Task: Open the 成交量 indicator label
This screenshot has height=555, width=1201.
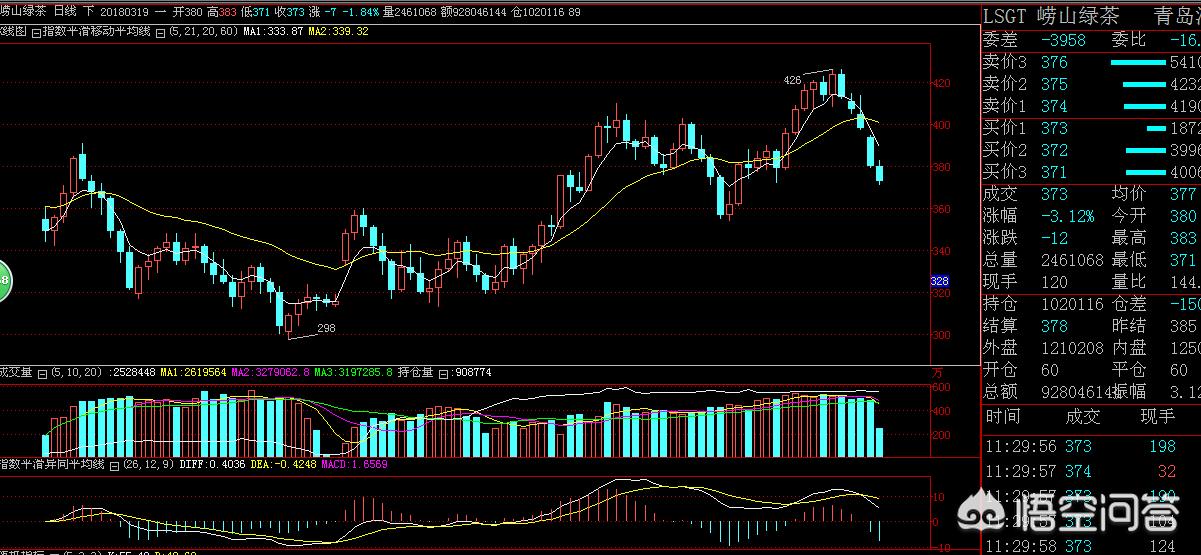Action: coord(17,372)
